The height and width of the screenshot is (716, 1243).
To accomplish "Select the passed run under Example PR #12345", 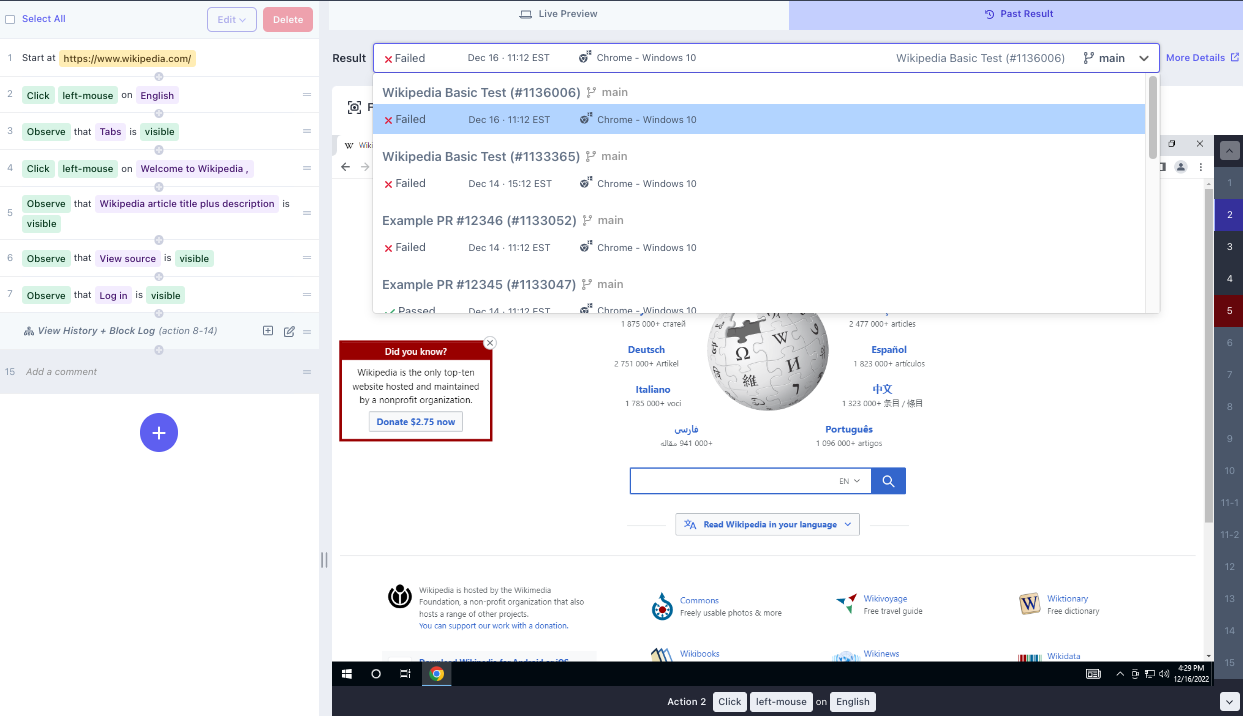I will coord(759,308).
